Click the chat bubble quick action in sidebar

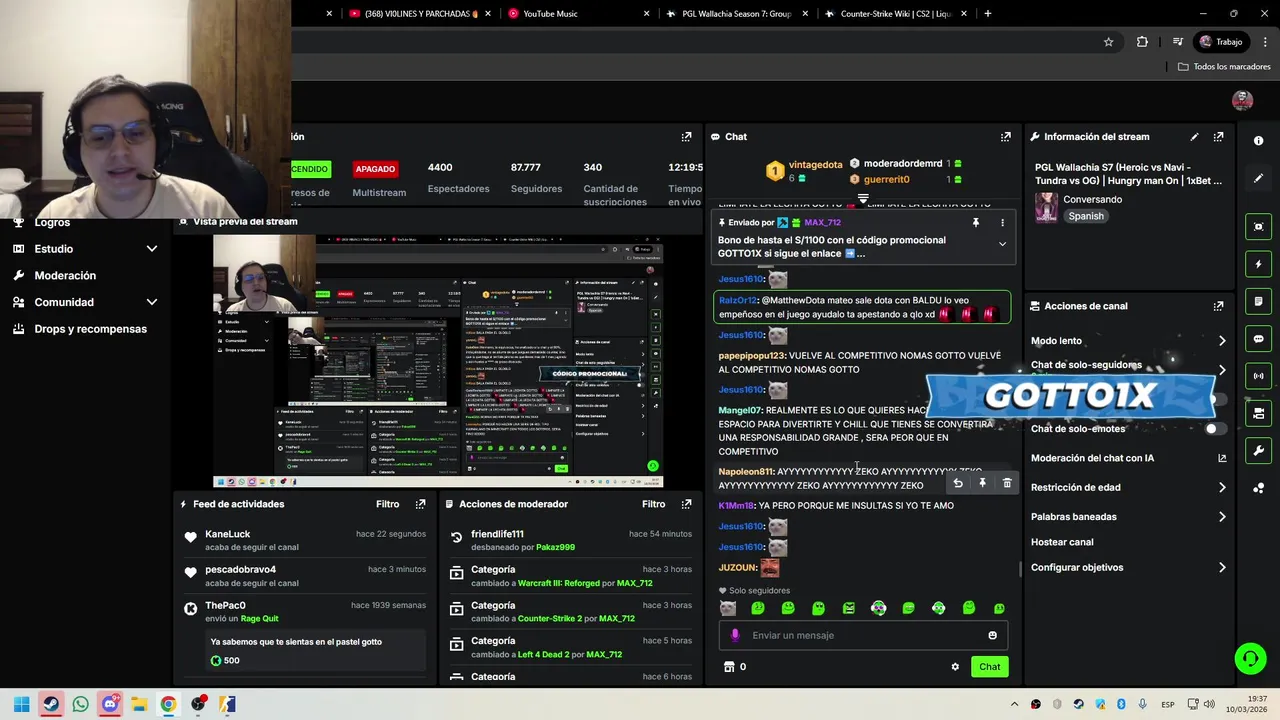coord(1258,339)
